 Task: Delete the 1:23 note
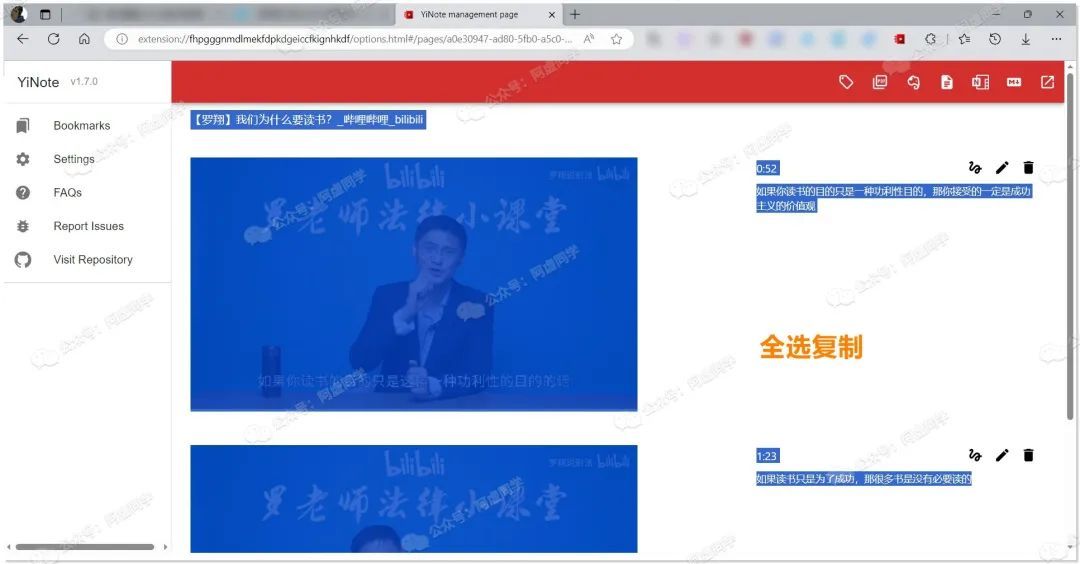click(1028, 455)
